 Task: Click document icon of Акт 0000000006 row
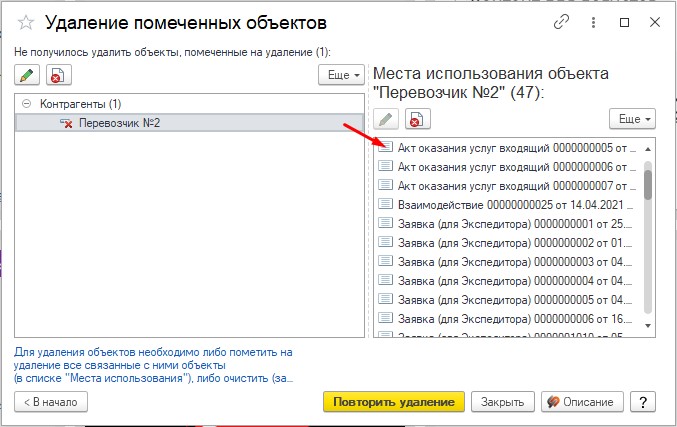coord(386,166)
